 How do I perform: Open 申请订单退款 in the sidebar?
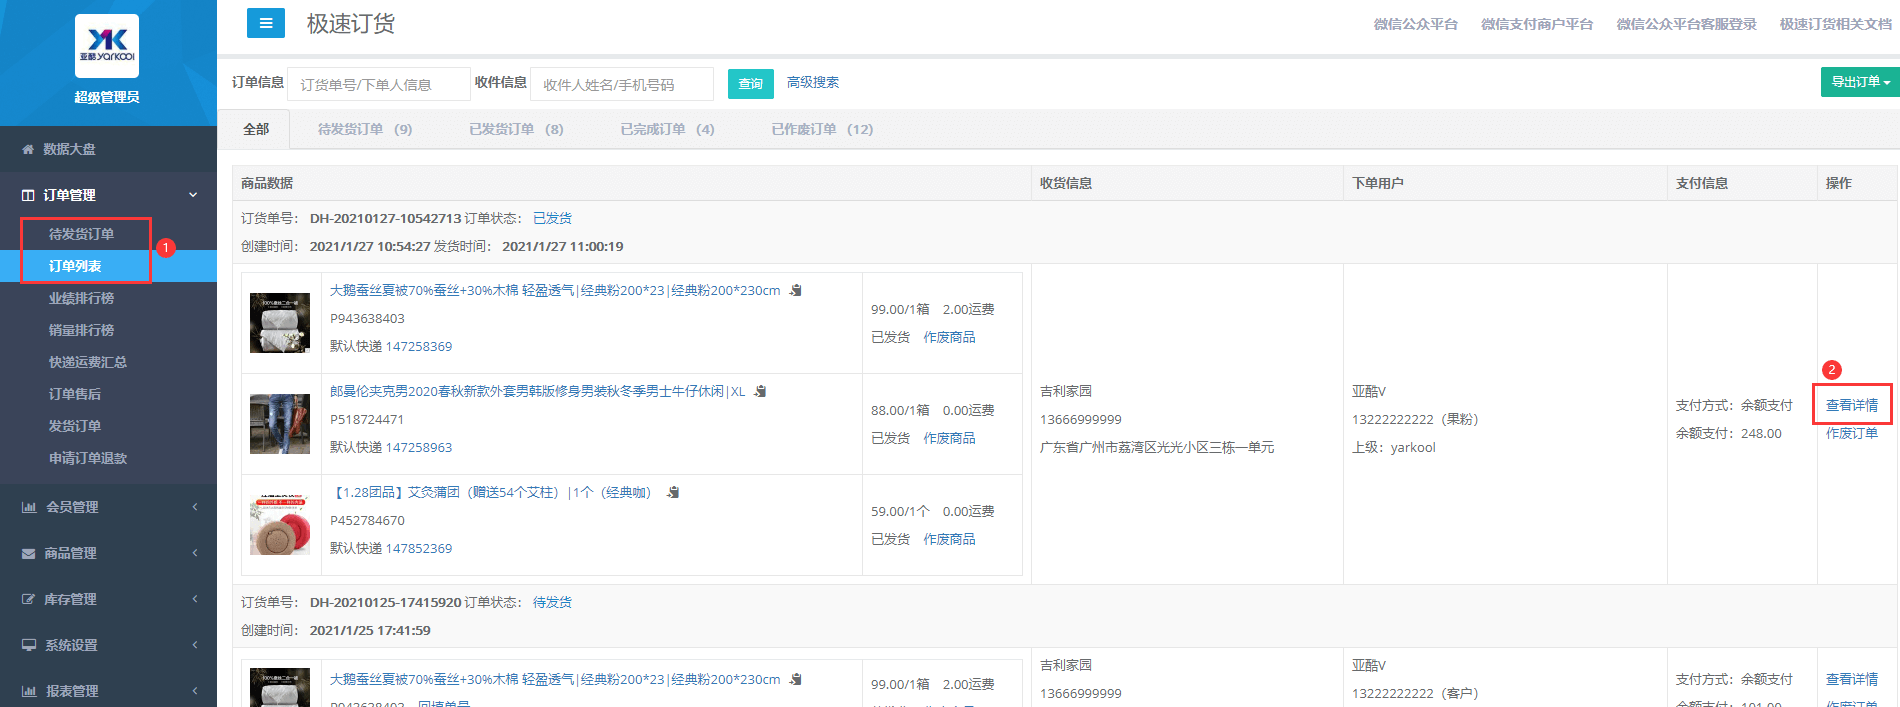click(88, 458)
